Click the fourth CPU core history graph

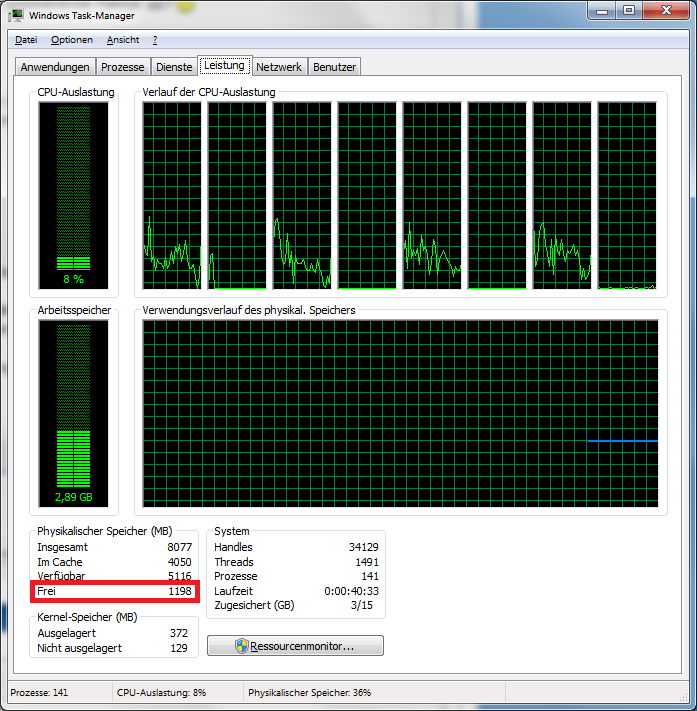pyautogui.click(x=367, y=195)
